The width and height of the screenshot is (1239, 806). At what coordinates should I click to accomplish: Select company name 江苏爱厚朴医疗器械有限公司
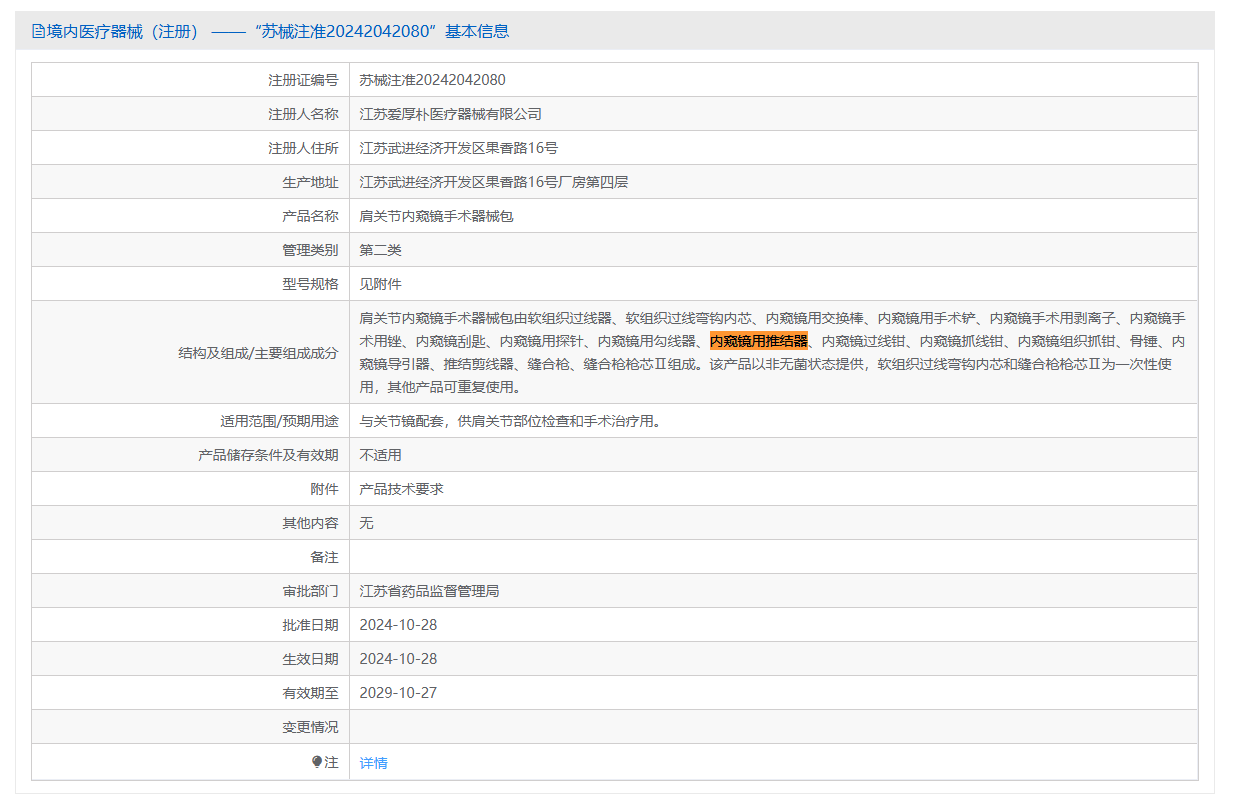pyautogui.click(x=450, y=114)
